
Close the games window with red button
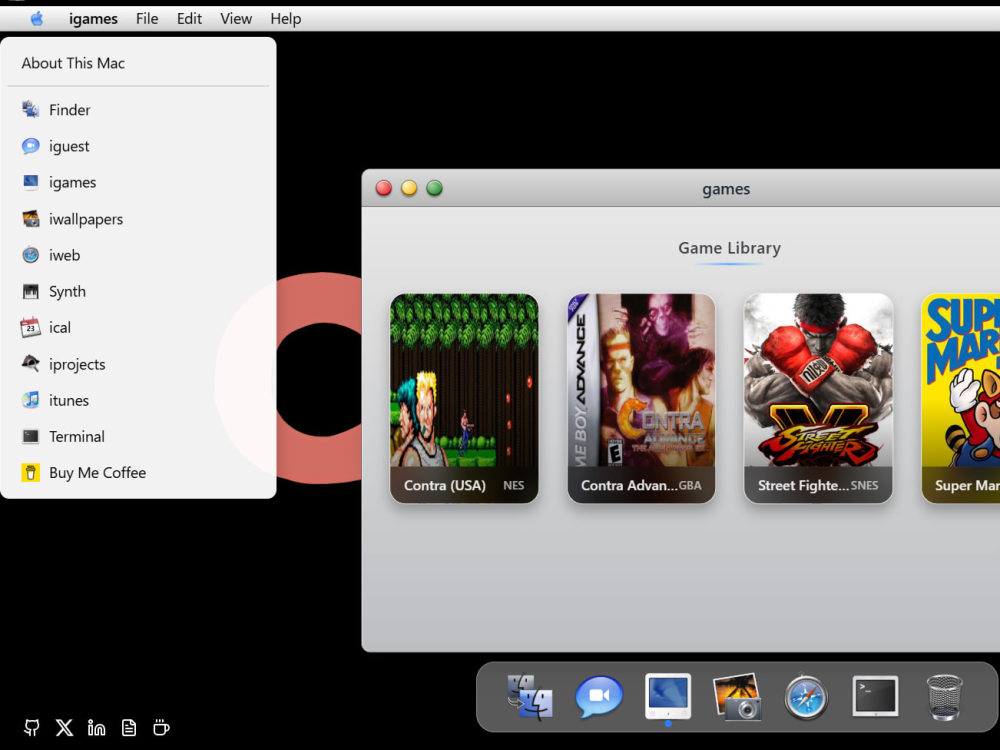[x=383, y=188]
